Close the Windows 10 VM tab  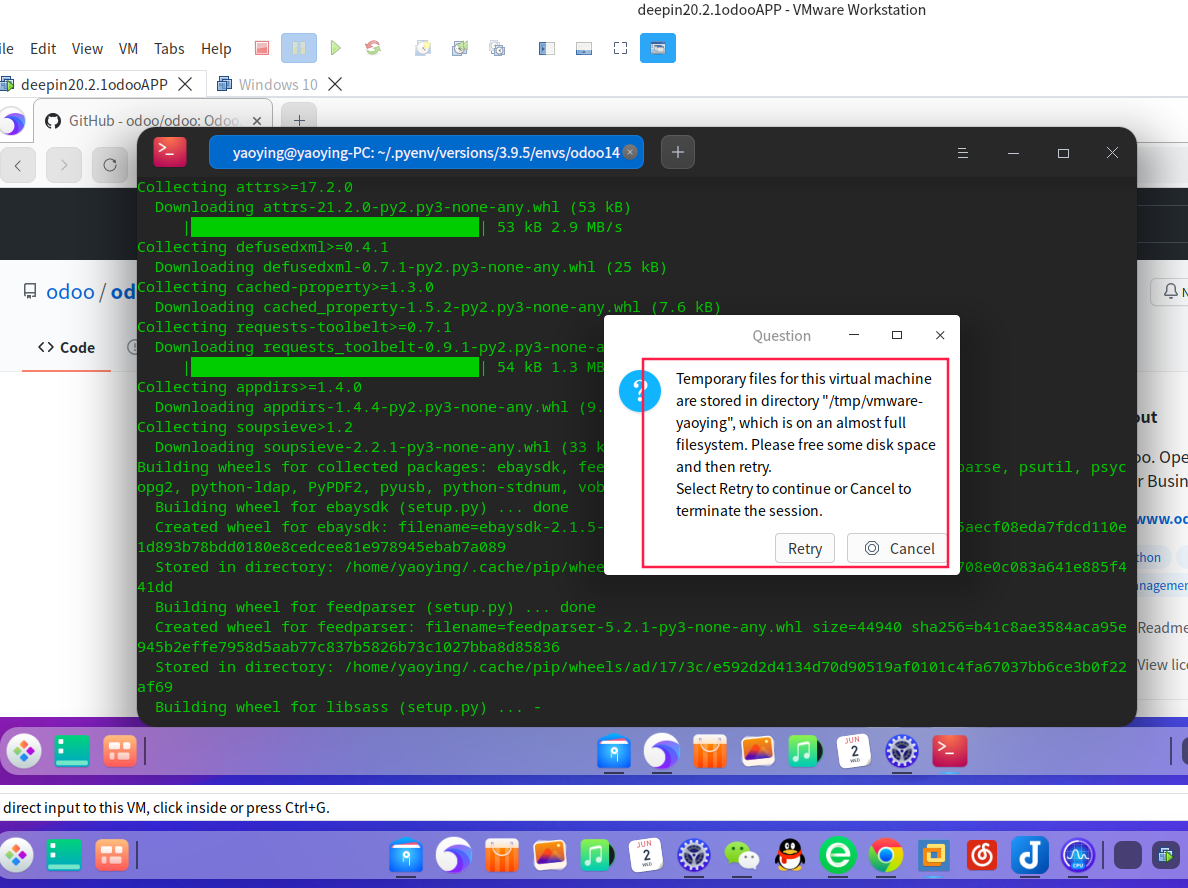[x=335, y=84]
